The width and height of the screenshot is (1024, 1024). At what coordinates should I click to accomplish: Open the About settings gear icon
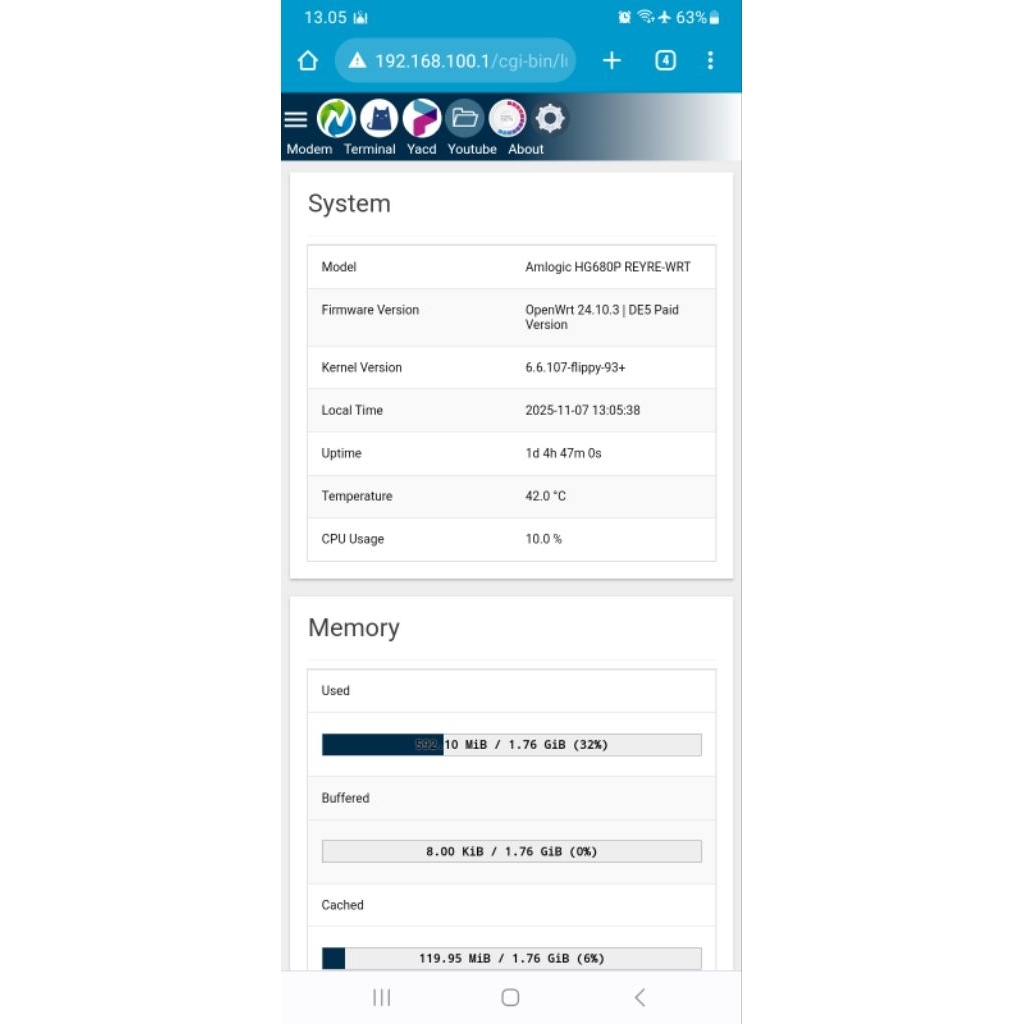click(x=549, y=117)
